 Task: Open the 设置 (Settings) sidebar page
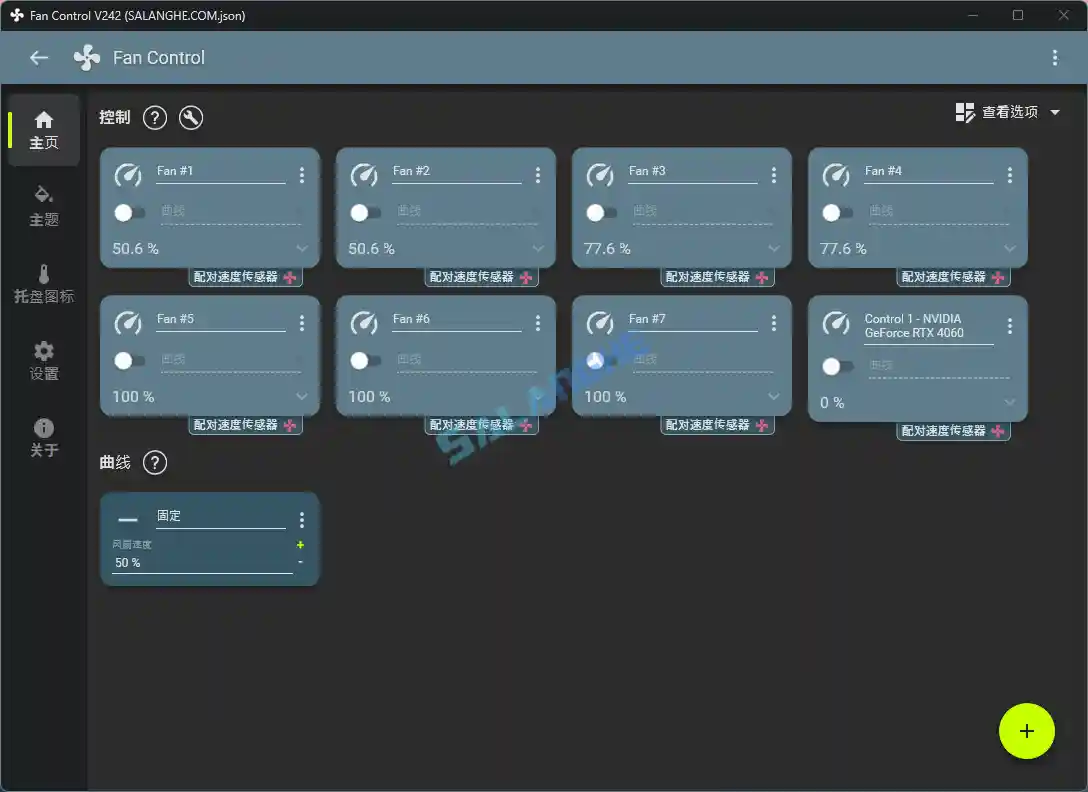[43, 358]
